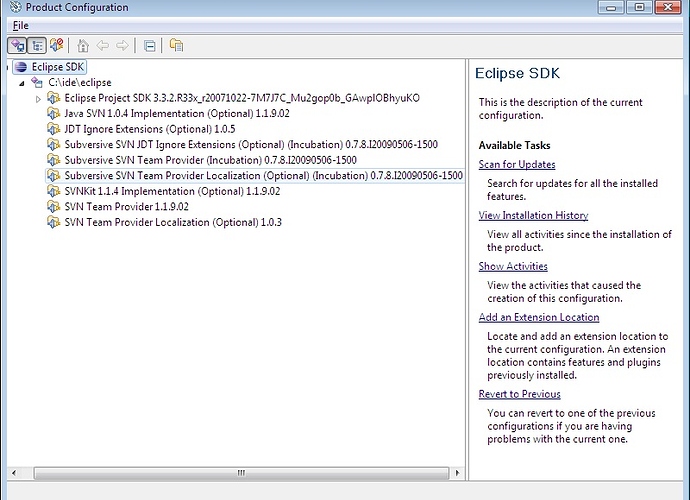Viewport: 690px width, 500px height.
Task: Select SVN Team Provider 1.1.9.02 row
Action: [x=126, y=206]
